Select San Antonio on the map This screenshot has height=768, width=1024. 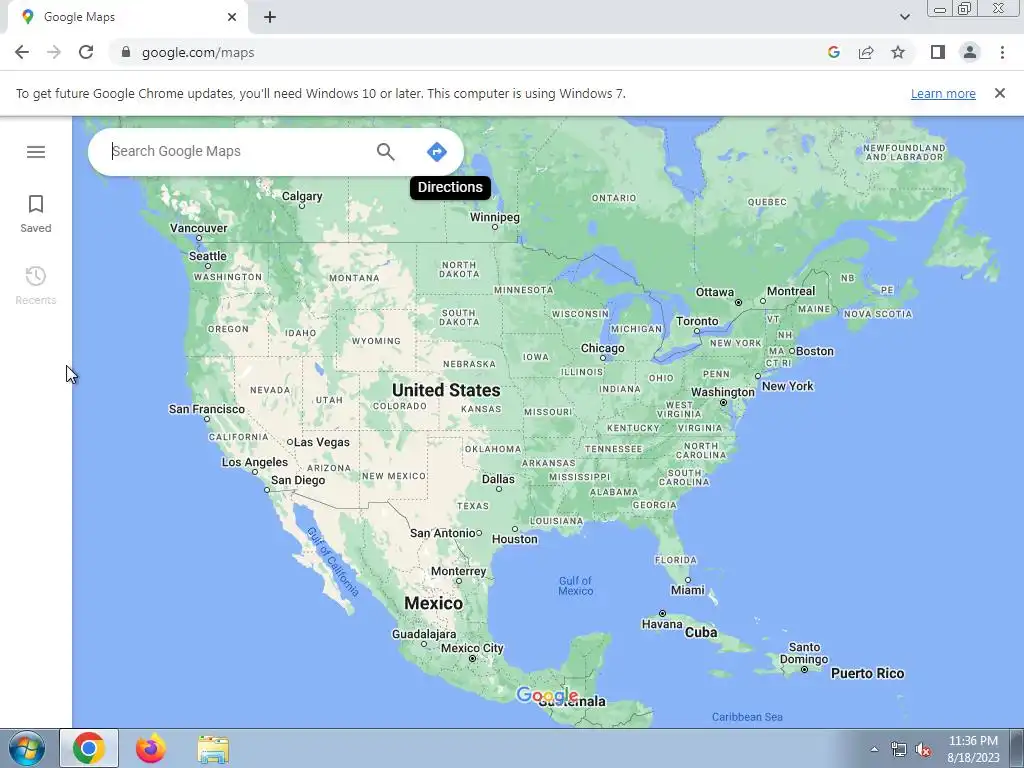pyautogui.click(x=442, y=533)
